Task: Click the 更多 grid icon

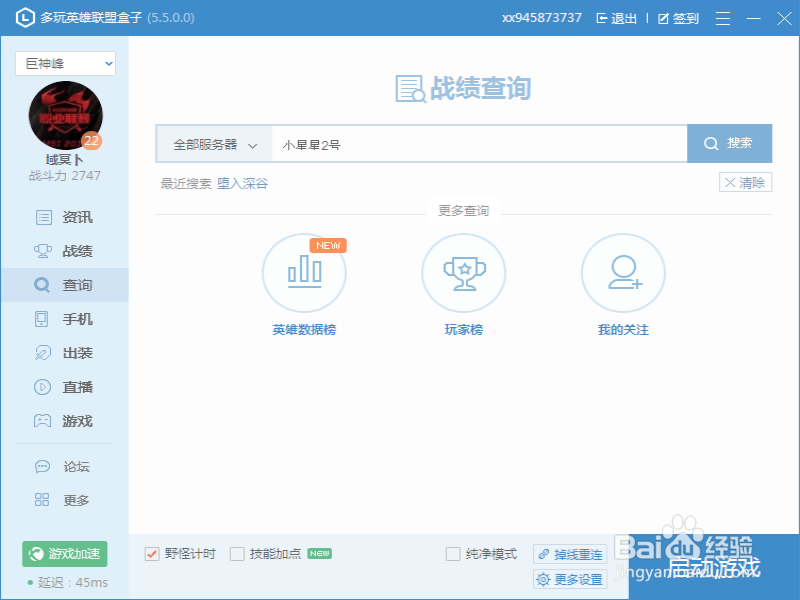Action: (42, 500)
